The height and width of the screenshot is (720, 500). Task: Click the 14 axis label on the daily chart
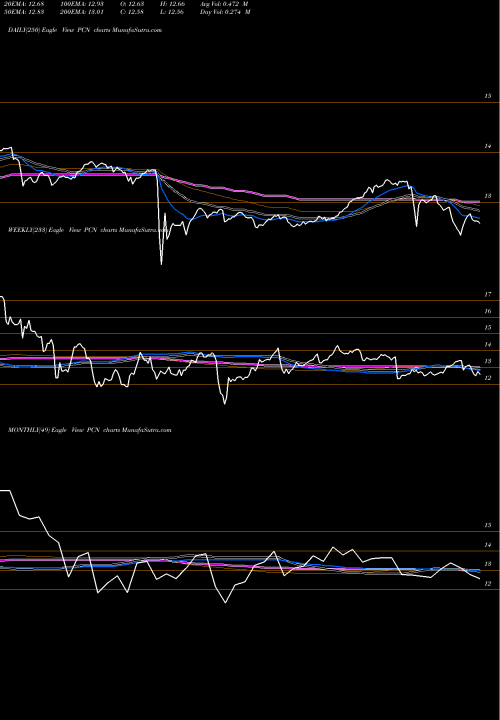488,146
